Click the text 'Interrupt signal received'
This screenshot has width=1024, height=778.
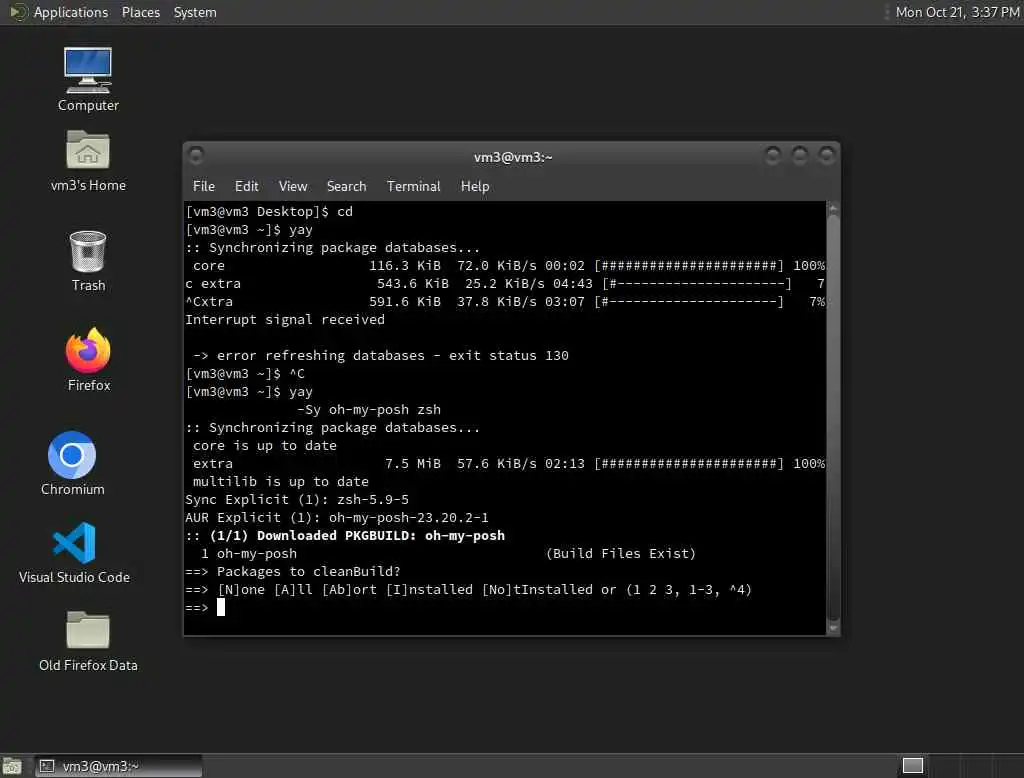click(285, 319)
